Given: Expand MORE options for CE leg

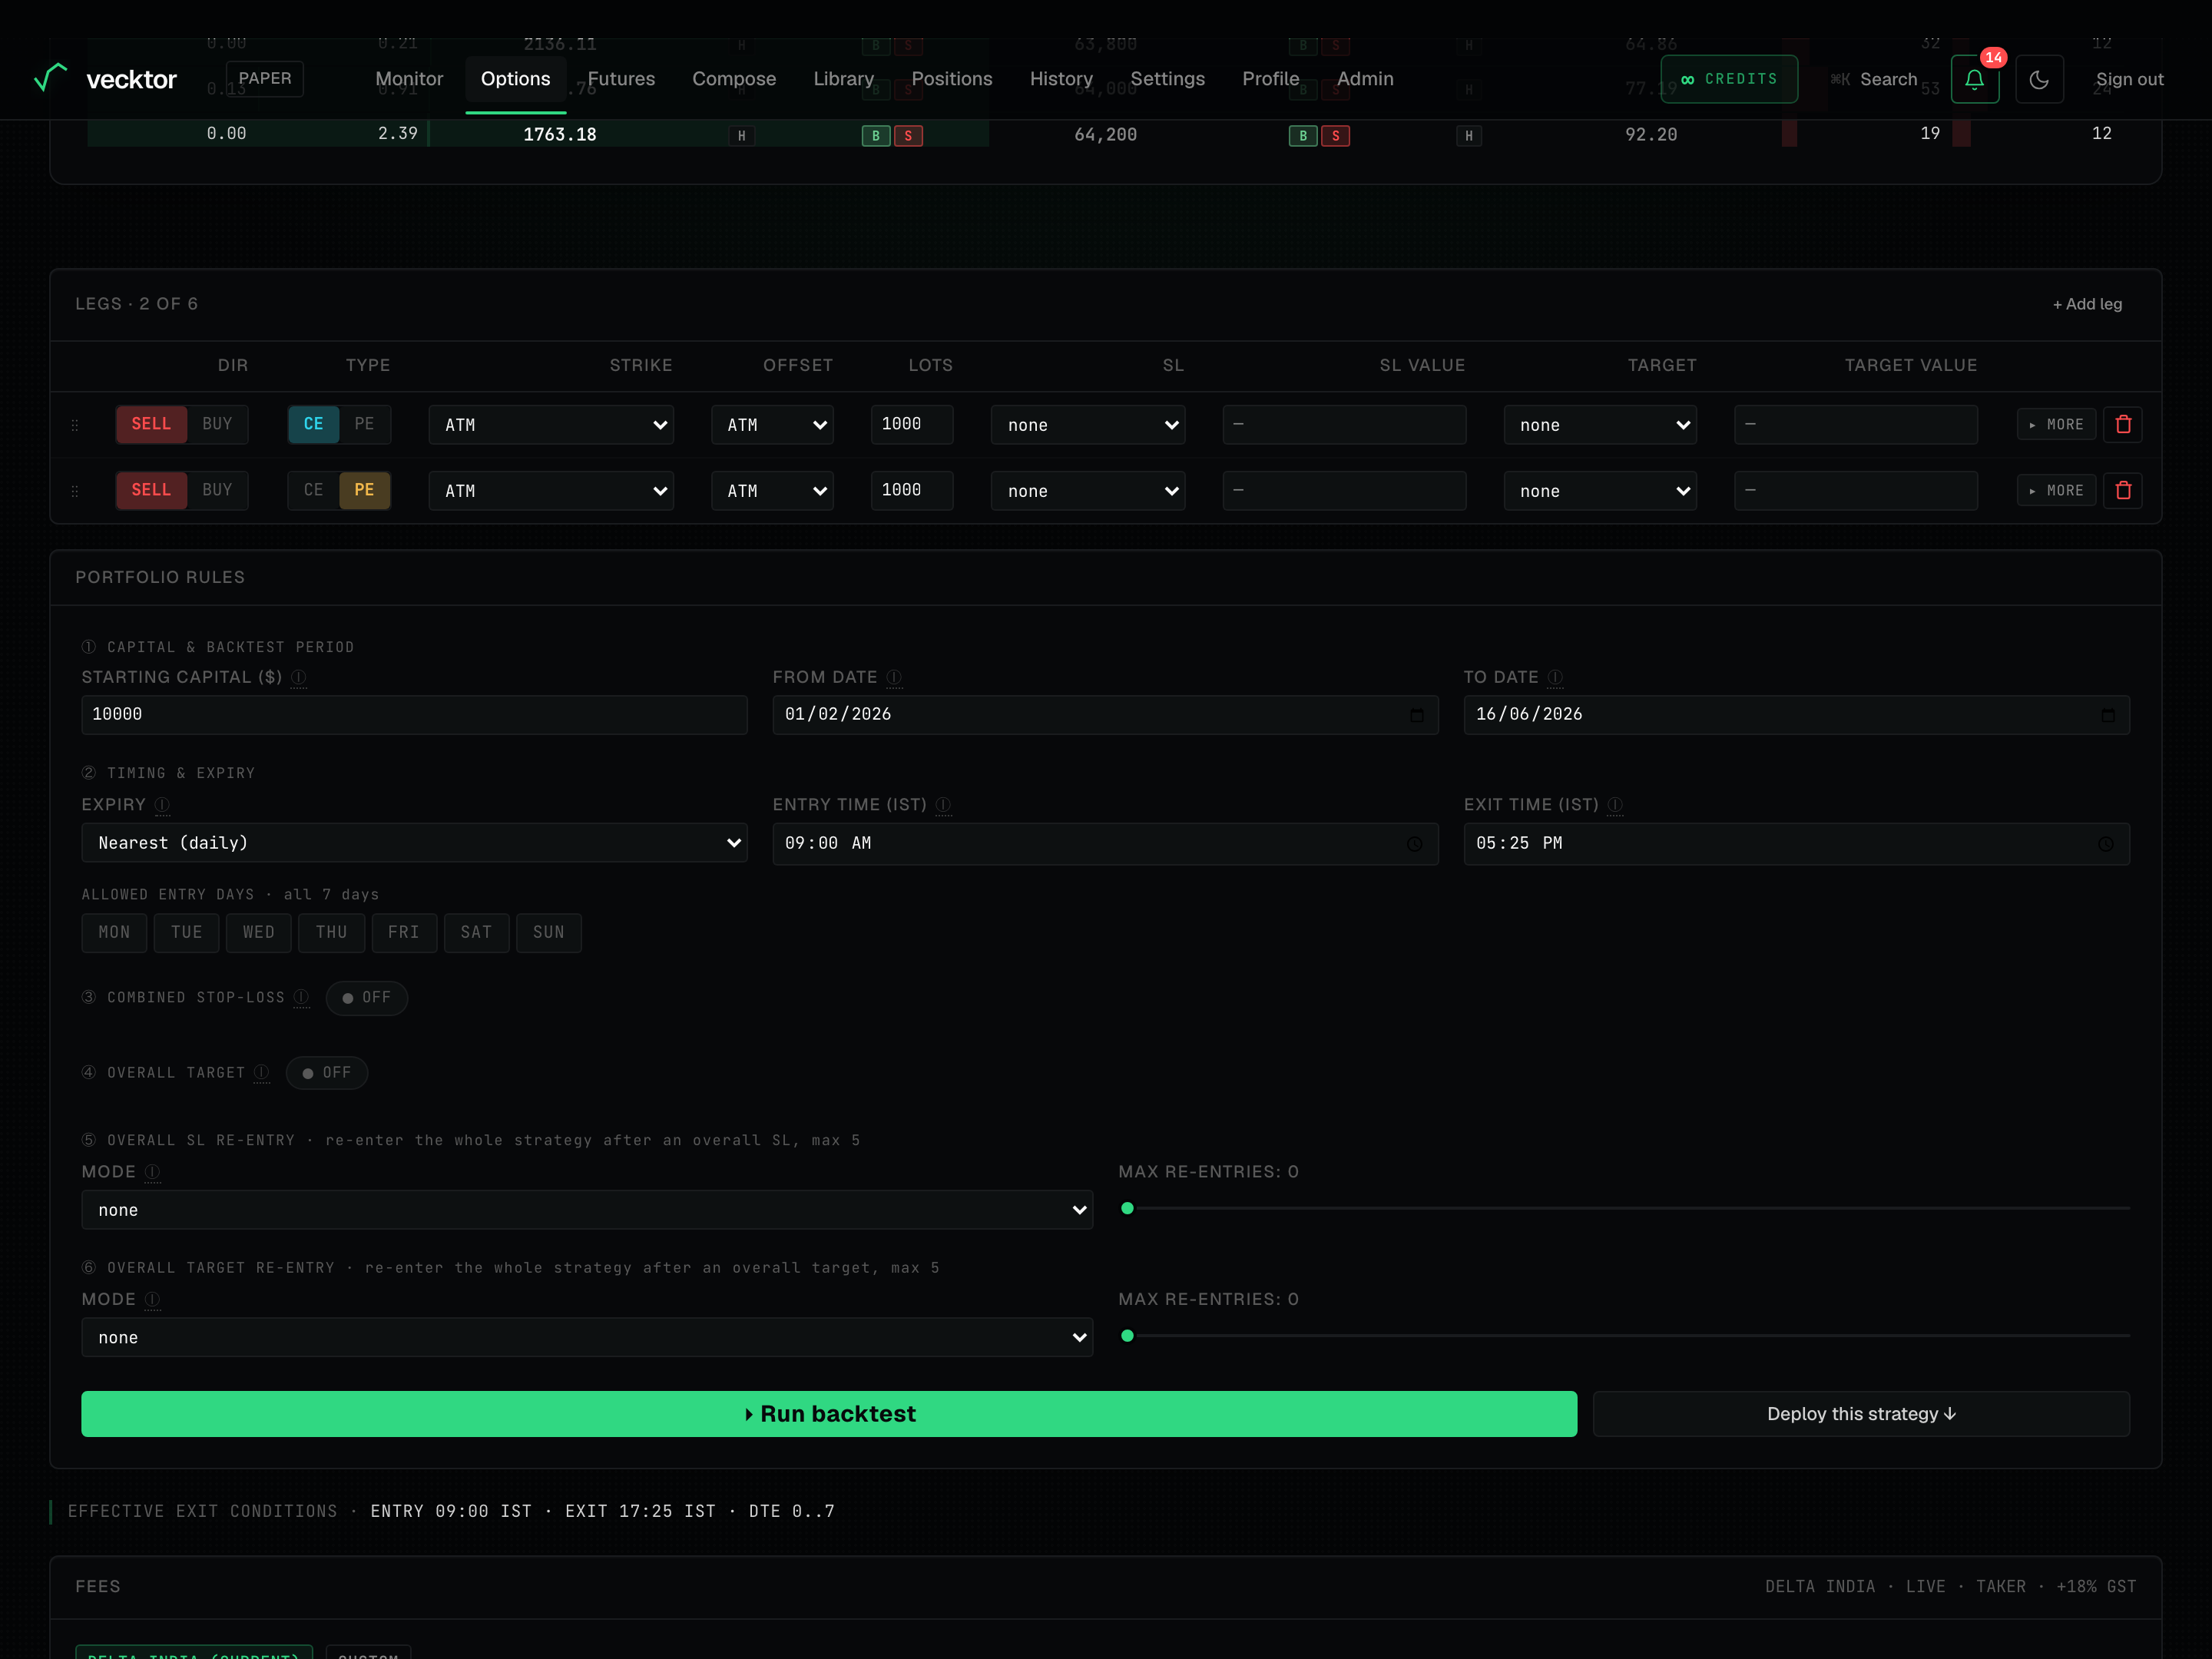Looking at the screenshot, I should 2056,425.
